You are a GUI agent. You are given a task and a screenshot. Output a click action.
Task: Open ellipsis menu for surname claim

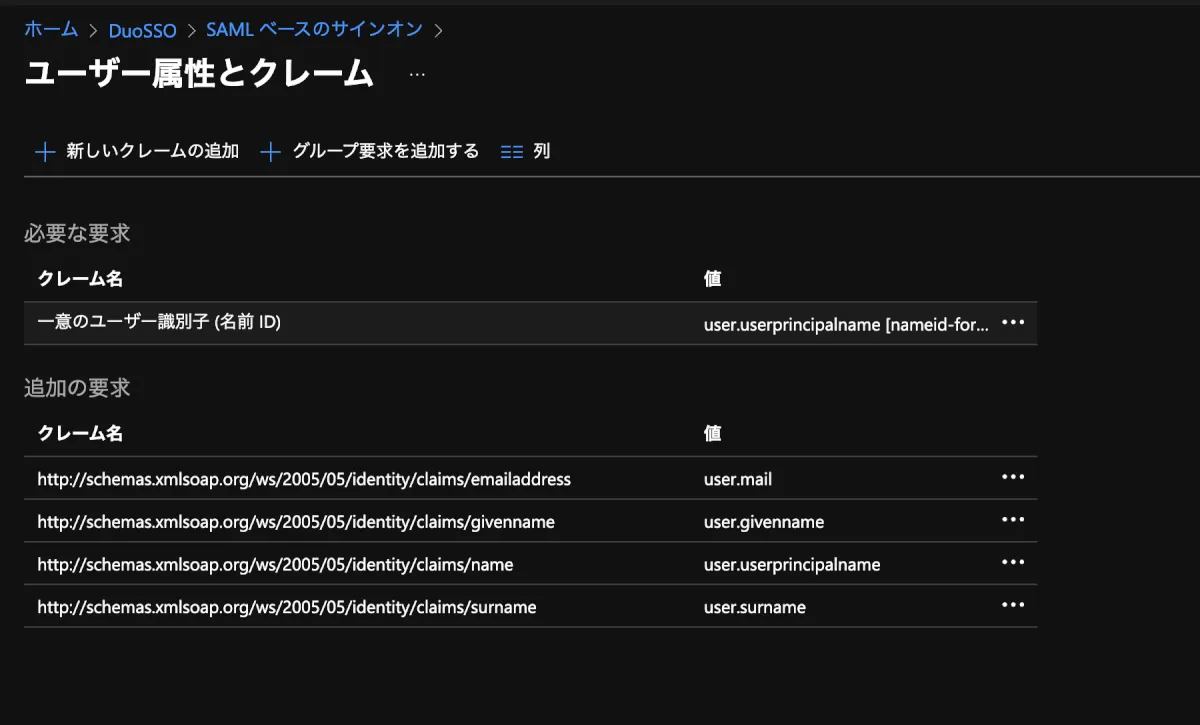(1013, 606)
